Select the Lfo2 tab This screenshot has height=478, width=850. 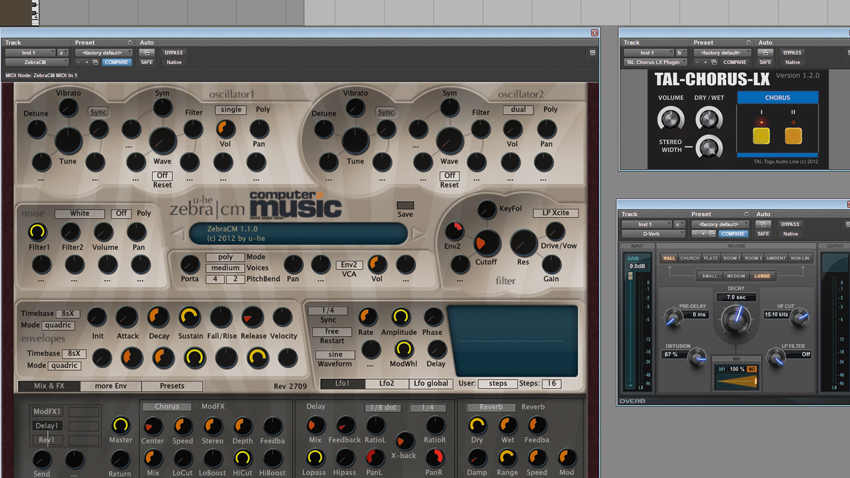(x=387, y=383)
